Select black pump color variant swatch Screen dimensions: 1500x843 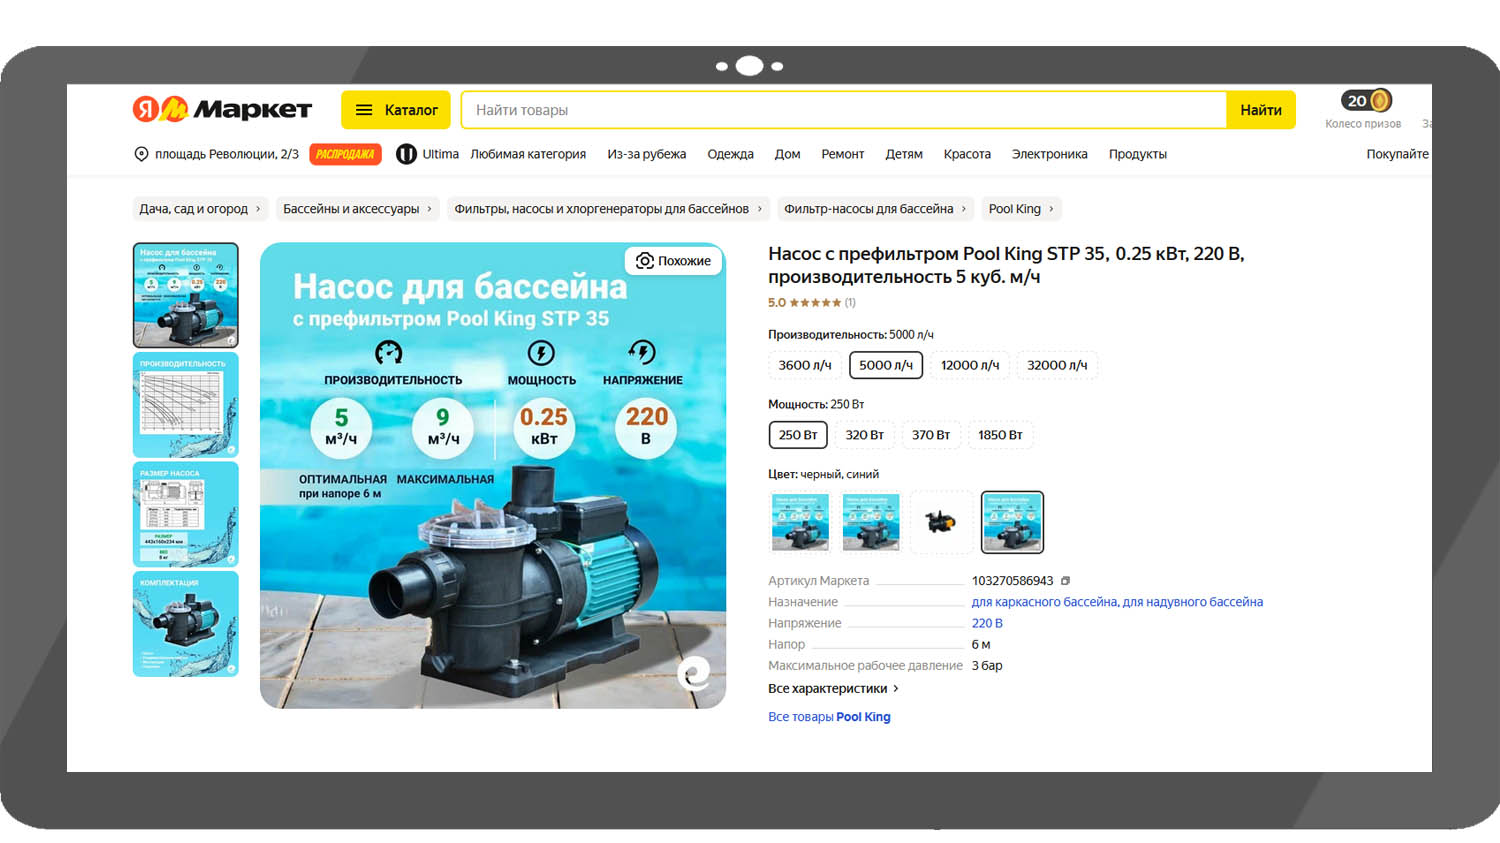[941, 522]
